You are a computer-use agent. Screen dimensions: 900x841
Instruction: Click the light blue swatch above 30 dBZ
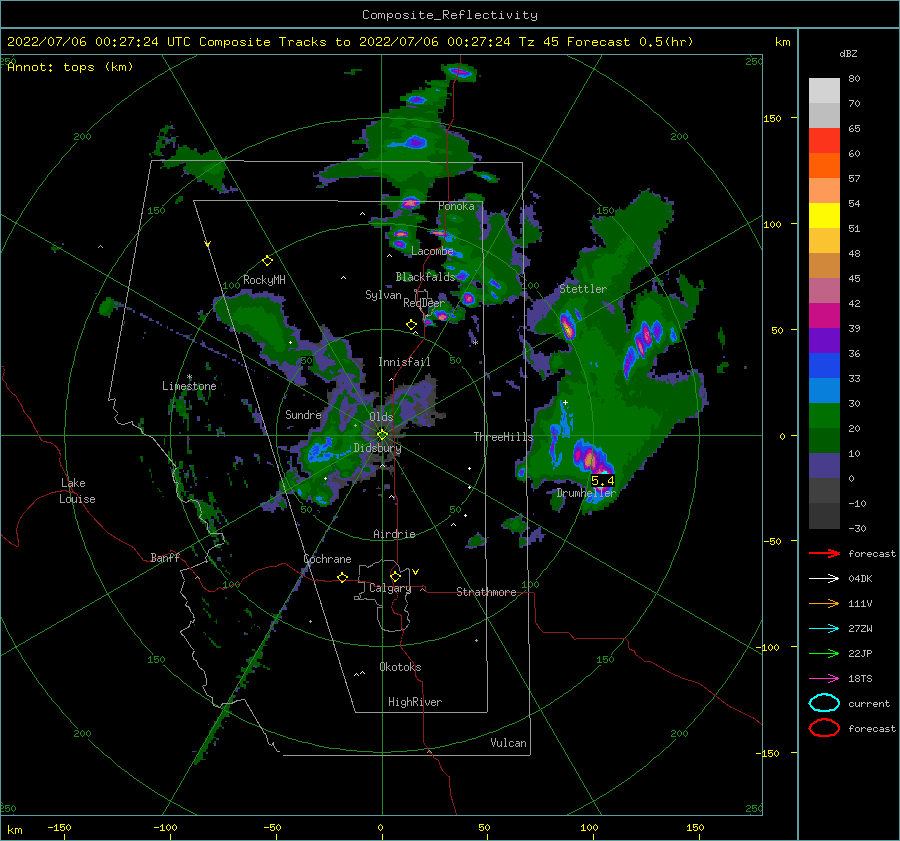824,390
